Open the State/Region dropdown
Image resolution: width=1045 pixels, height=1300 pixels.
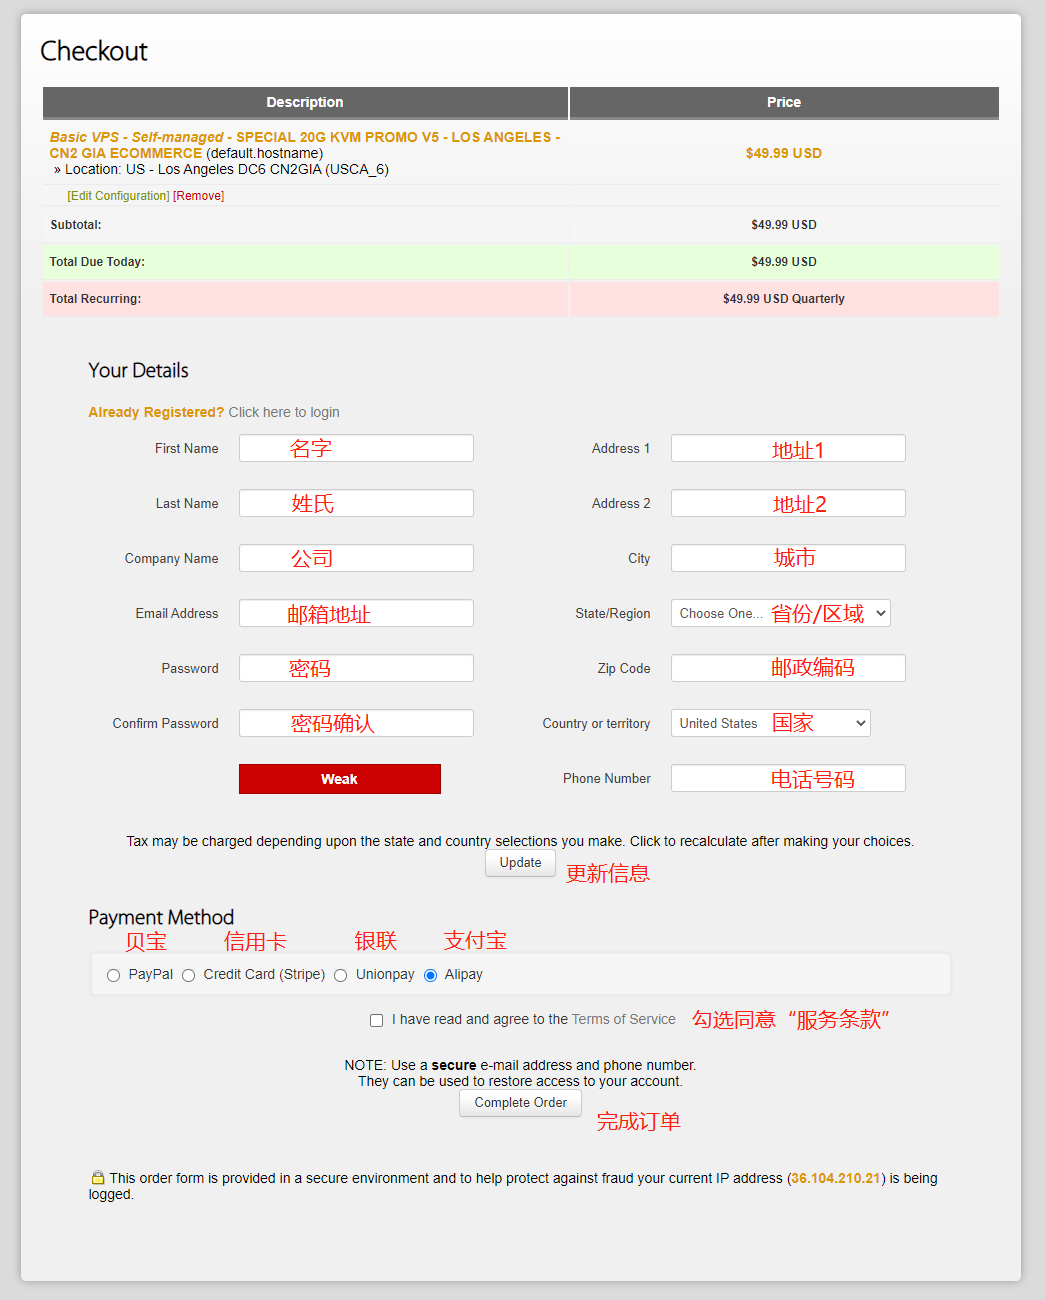click(780, 613)
